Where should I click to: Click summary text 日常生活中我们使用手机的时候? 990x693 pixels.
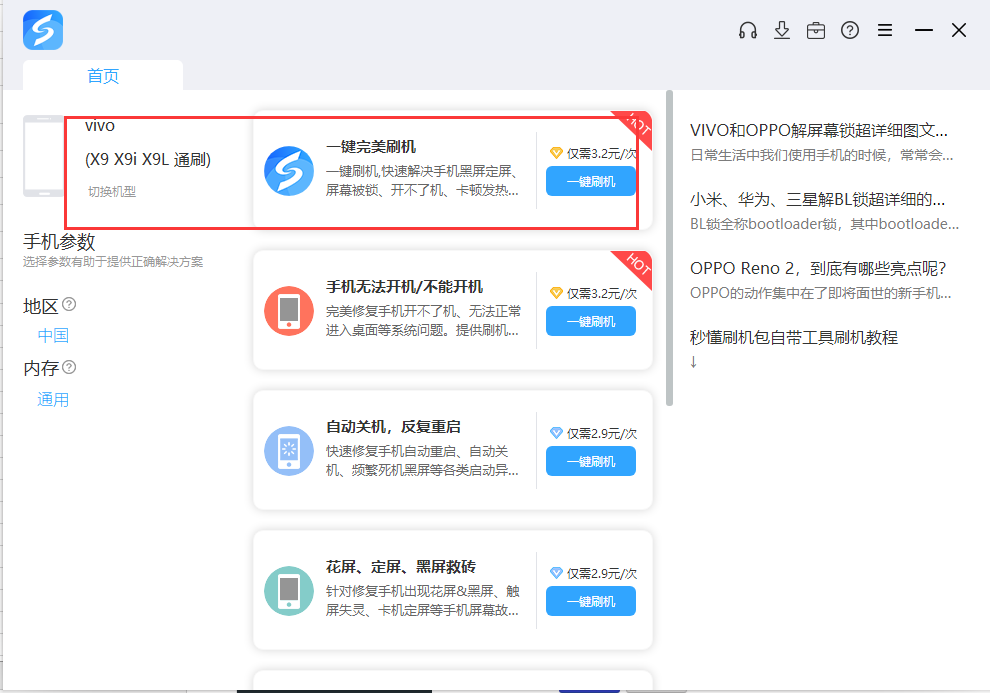point(821,155)
